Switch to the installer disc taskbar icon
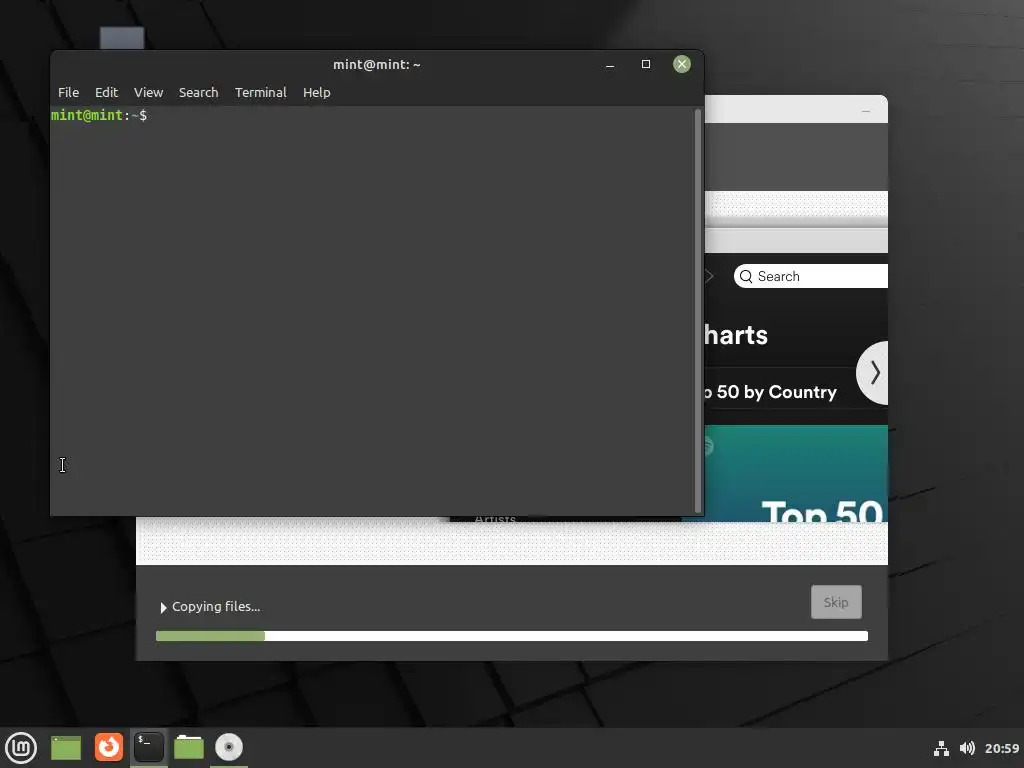Viewport: 1024px width, 768px height. (x=229, y=747)
